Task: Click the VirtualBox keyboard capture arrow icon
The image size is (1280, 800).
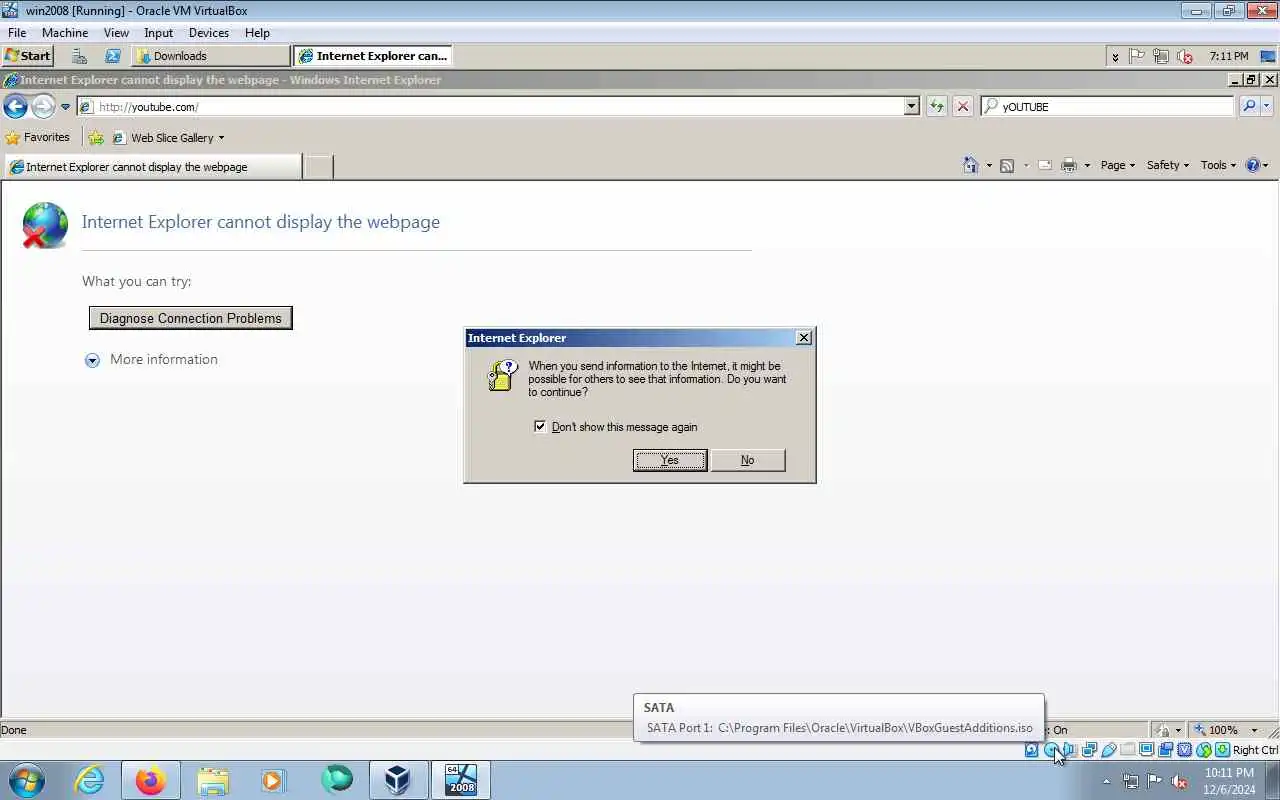Action: coord(1222,750)
